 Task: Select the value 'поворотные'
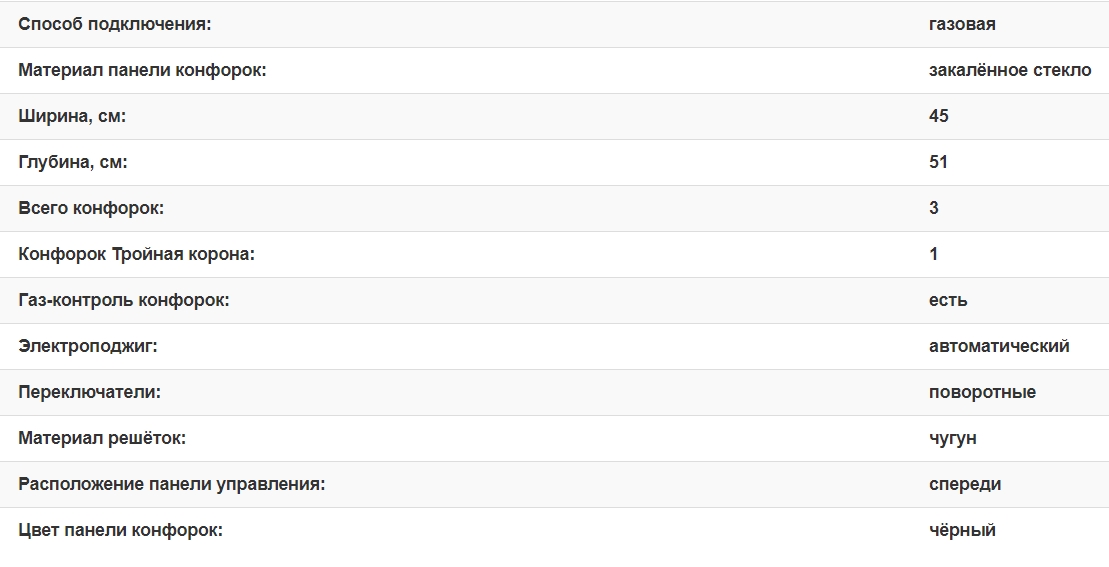(982, 392)
